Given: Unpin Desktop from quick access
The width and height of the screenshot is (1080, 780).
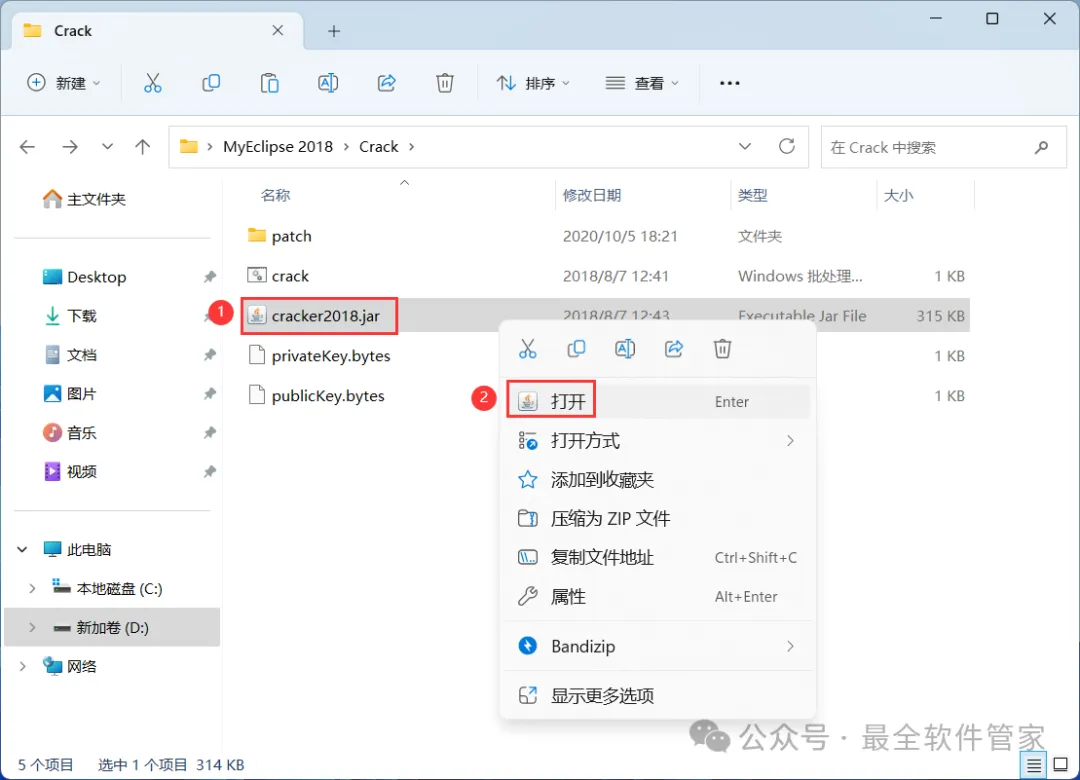Looking at the screenshot, I should 209,277.
